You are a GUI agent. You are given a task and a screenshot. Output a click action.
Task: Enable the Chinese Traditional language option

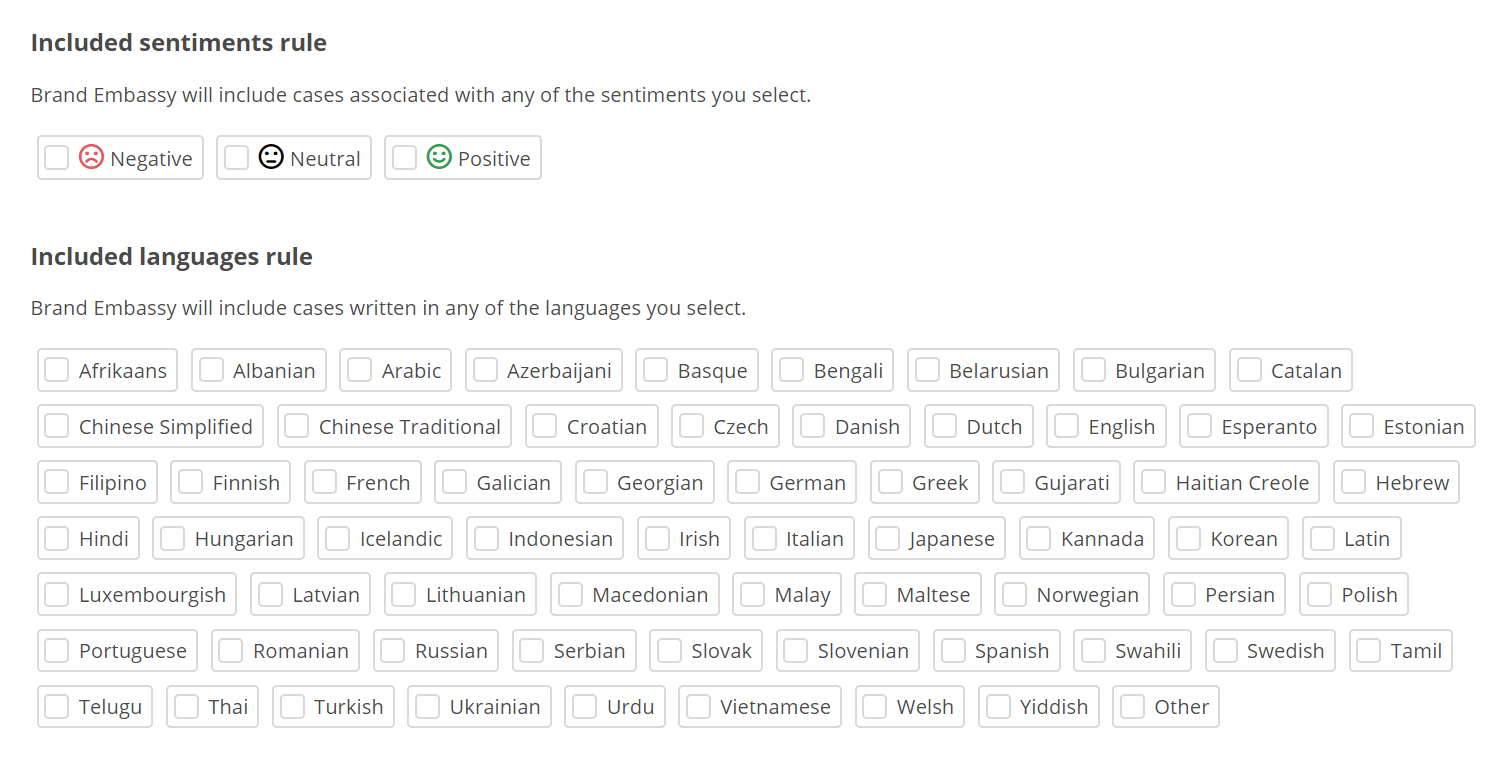(297, 426)
